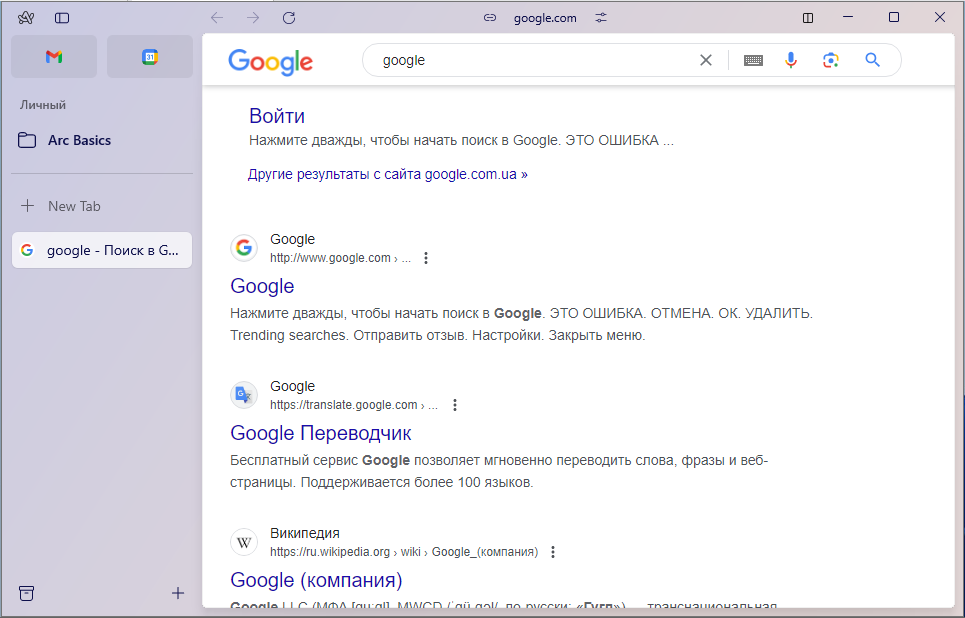Click the Личный space label

42,105
